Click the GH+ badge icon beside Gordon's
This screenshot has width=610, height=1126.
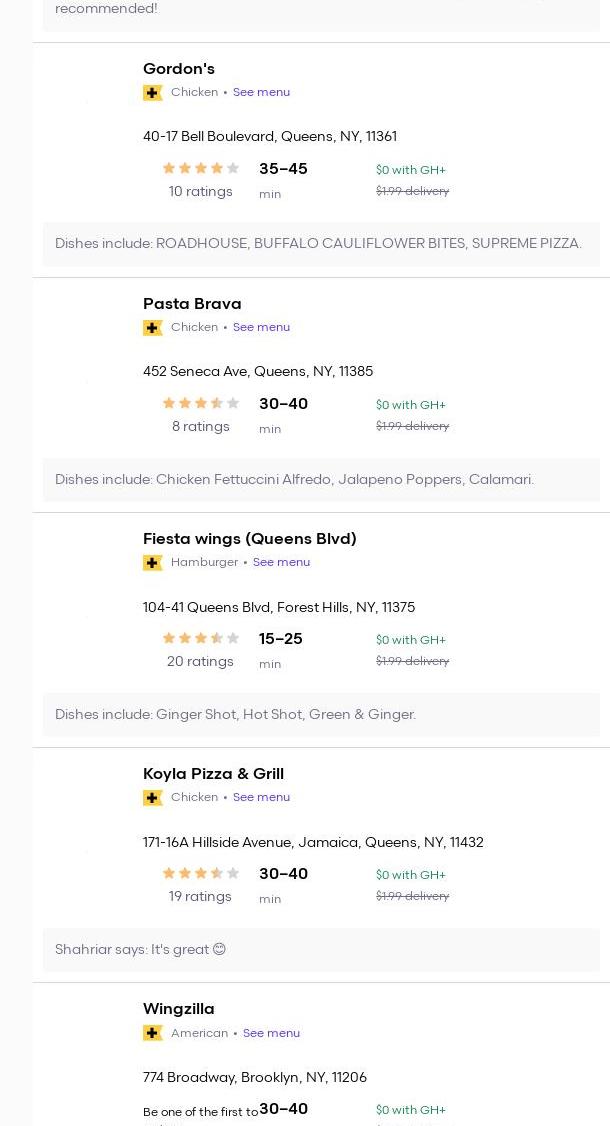pos(153,93)
